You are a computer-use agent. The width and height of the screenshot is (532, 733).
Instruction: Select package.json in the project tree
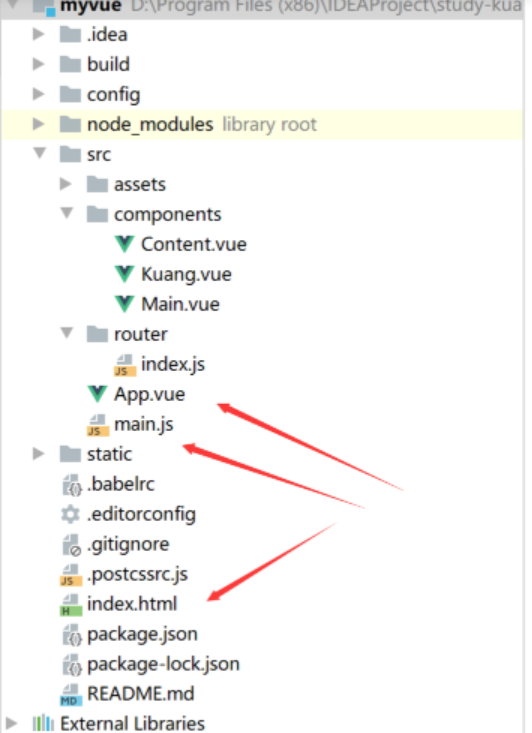tap(142, 635)
